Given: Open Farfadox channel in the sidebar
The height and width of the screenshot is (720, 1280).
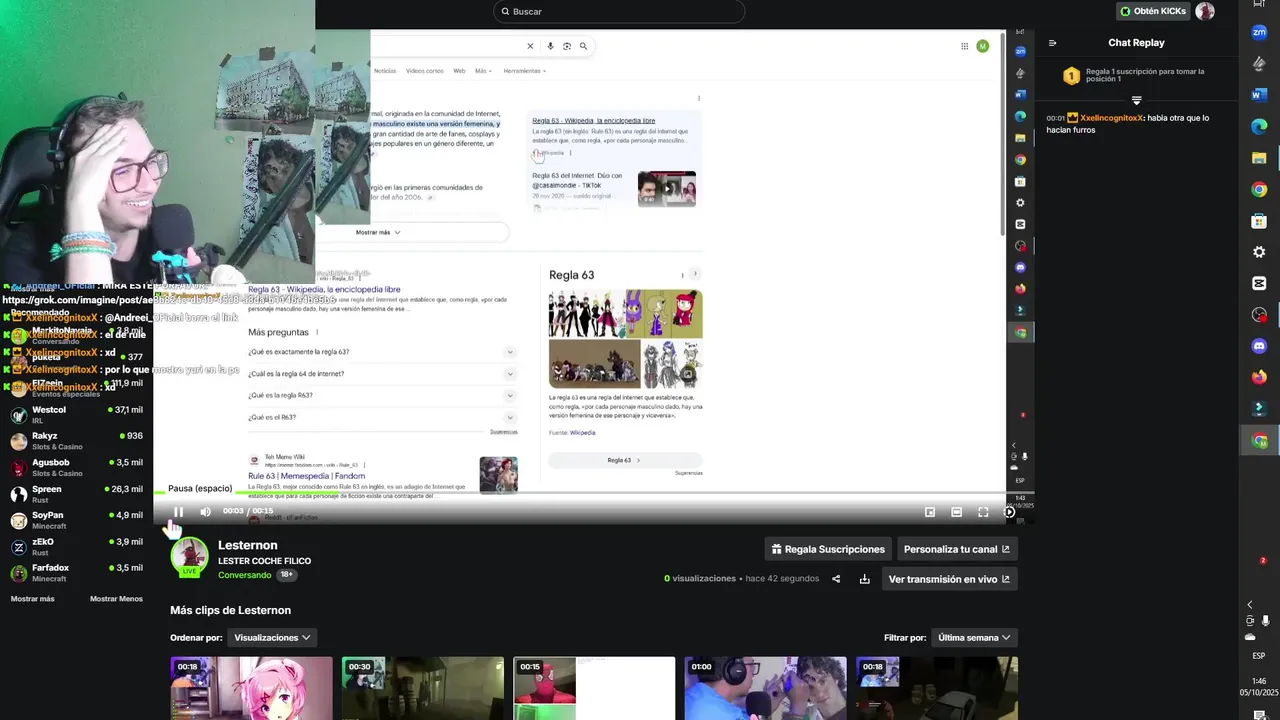Looking at the screenshot, I should 76,573.
